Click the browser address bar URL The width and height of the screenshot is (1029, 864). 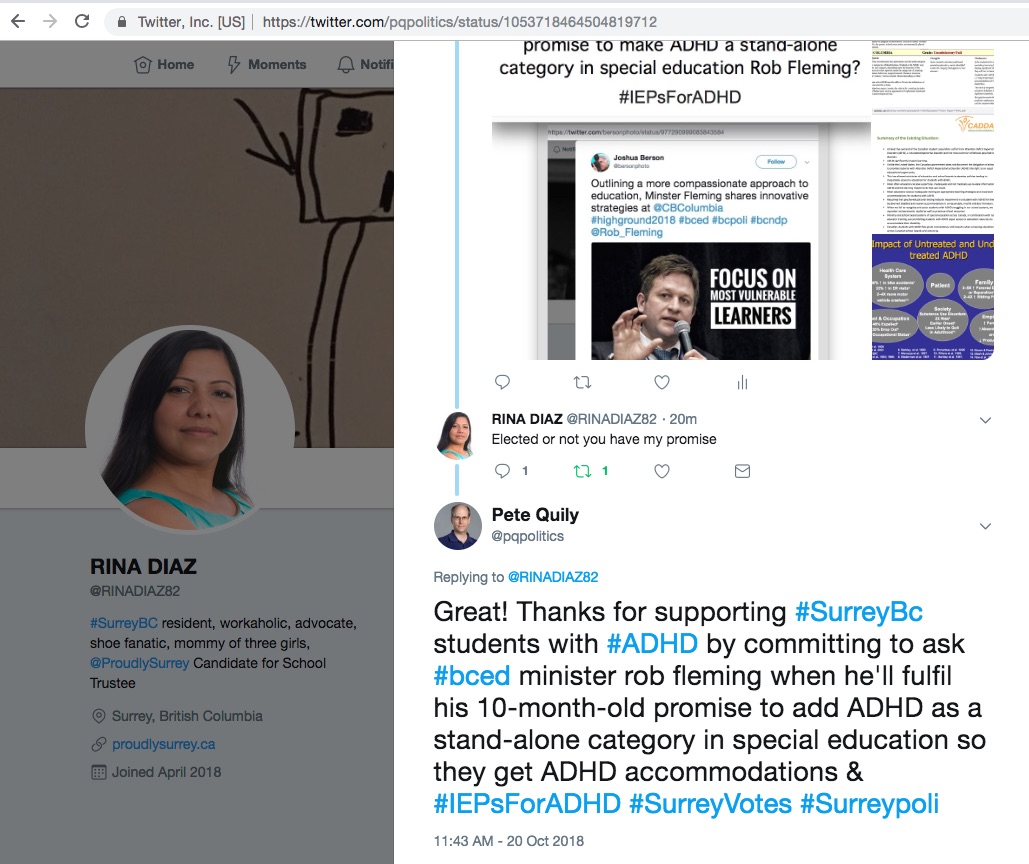(459, 22)
